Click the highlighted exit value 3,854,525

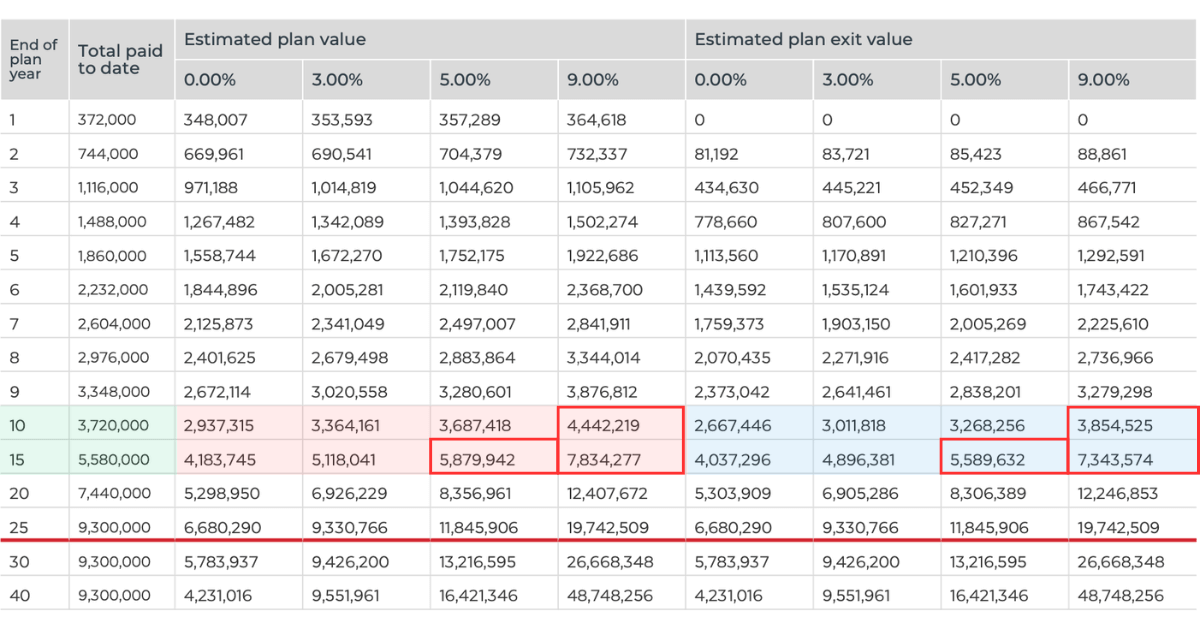(x=1115, y=426)
